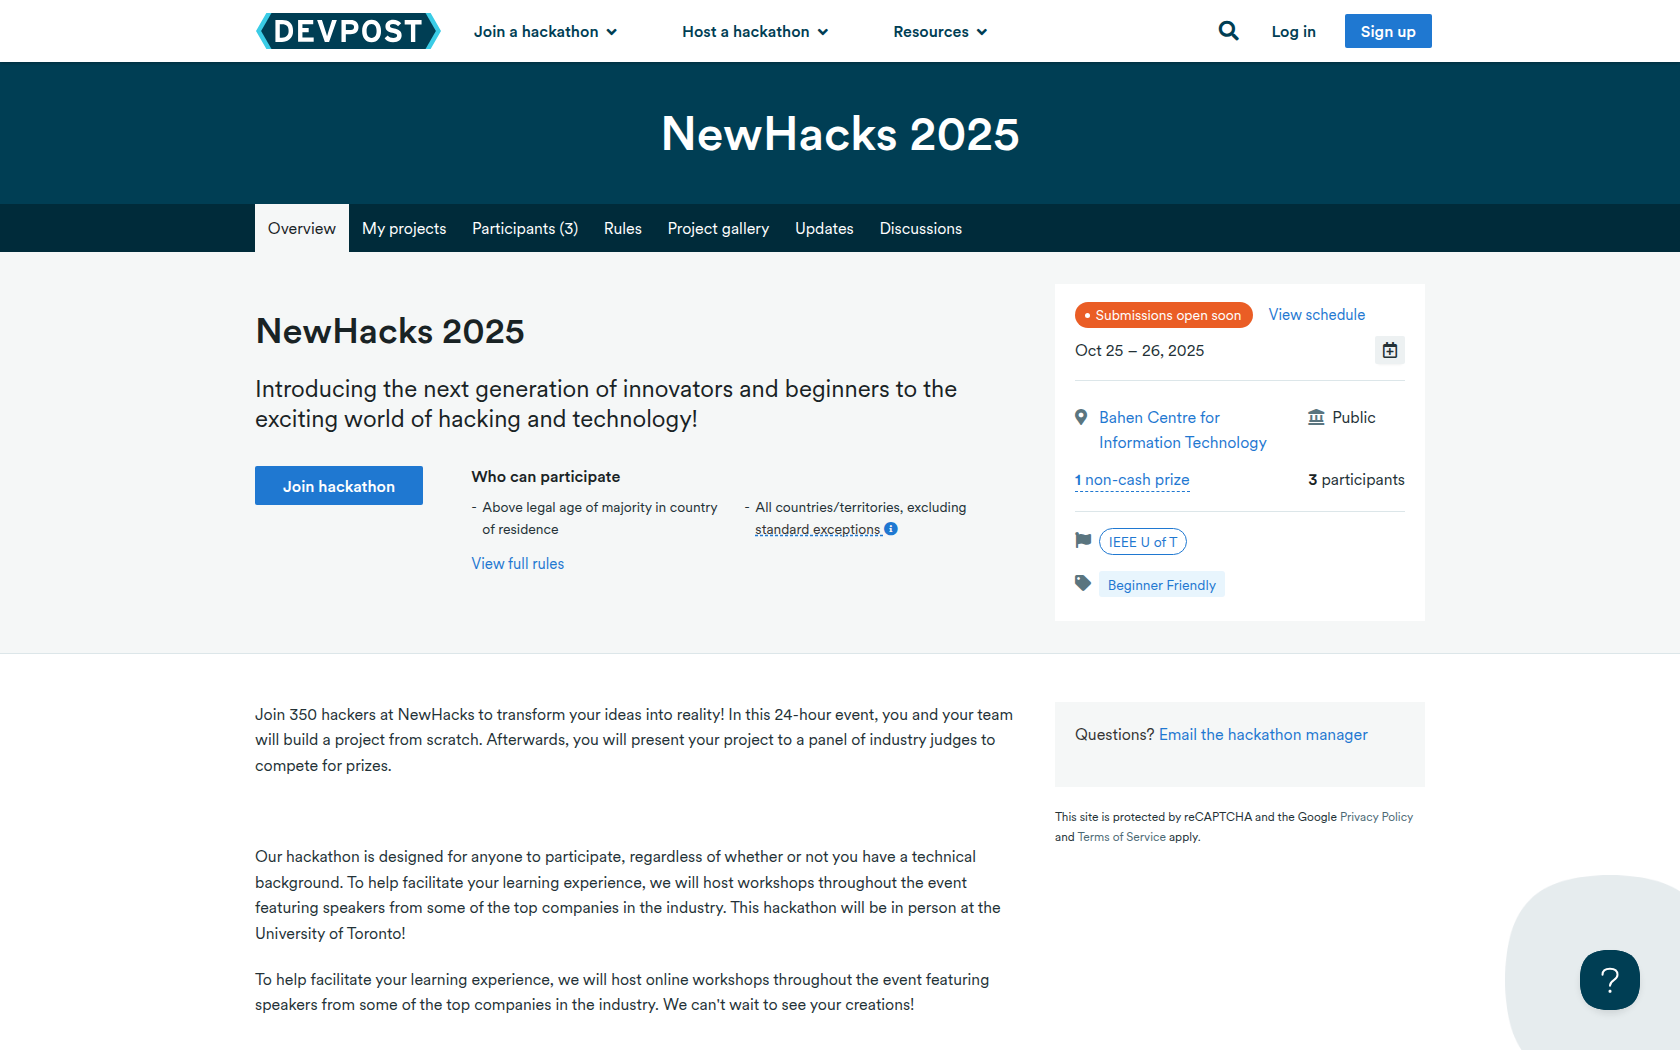Click the Devpost logo
Viewport: 1680px width, 1050px height.
point(348,31)
